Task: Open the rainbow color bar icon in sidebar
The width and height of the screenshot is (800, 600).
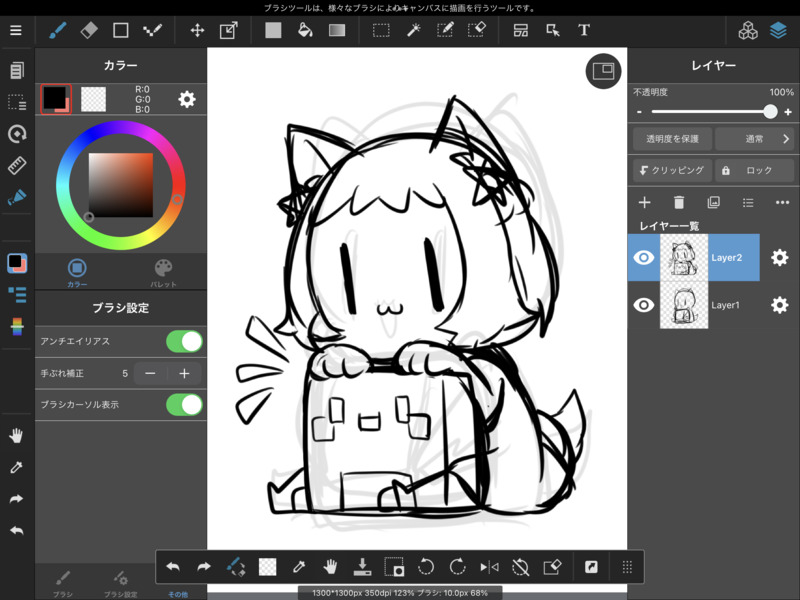Action: point(17,326)
